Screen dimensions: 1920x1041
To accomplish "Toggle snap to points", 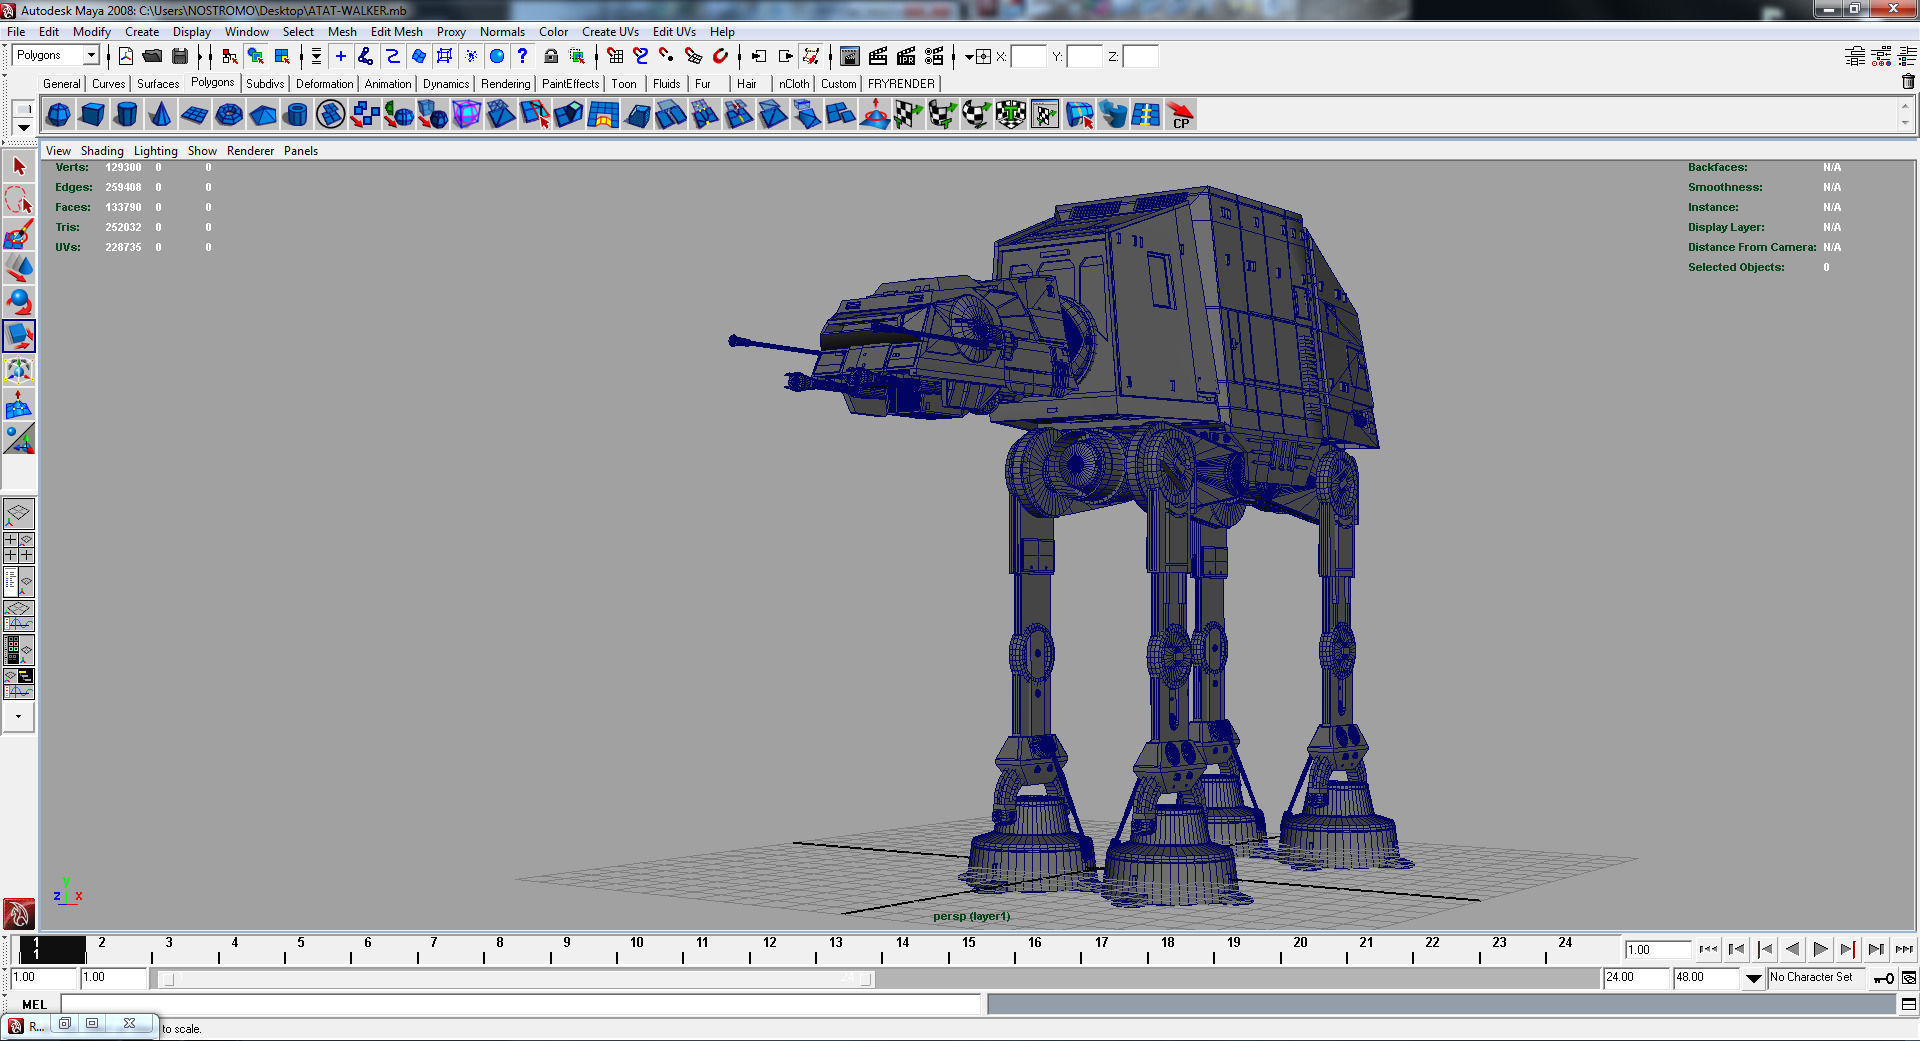I will (667, 56).
